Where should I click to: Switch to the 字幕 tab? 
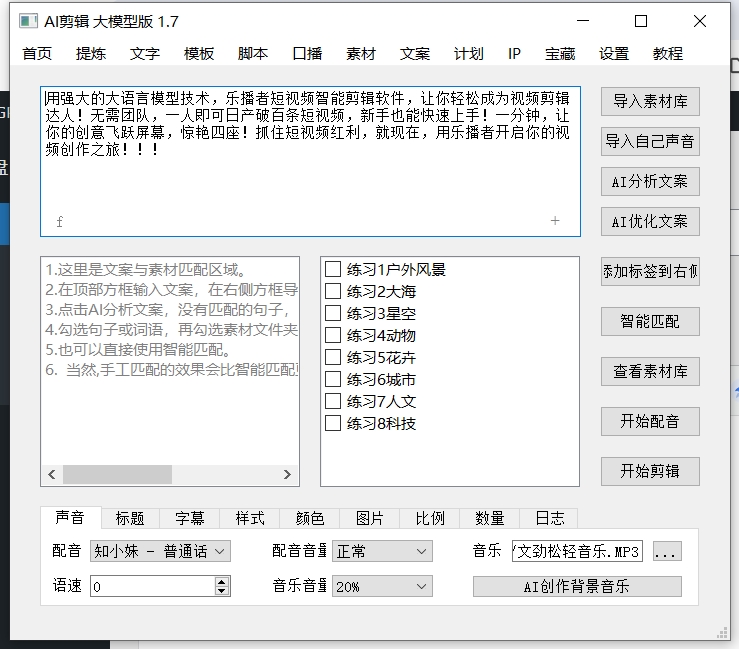pos(190,518)
